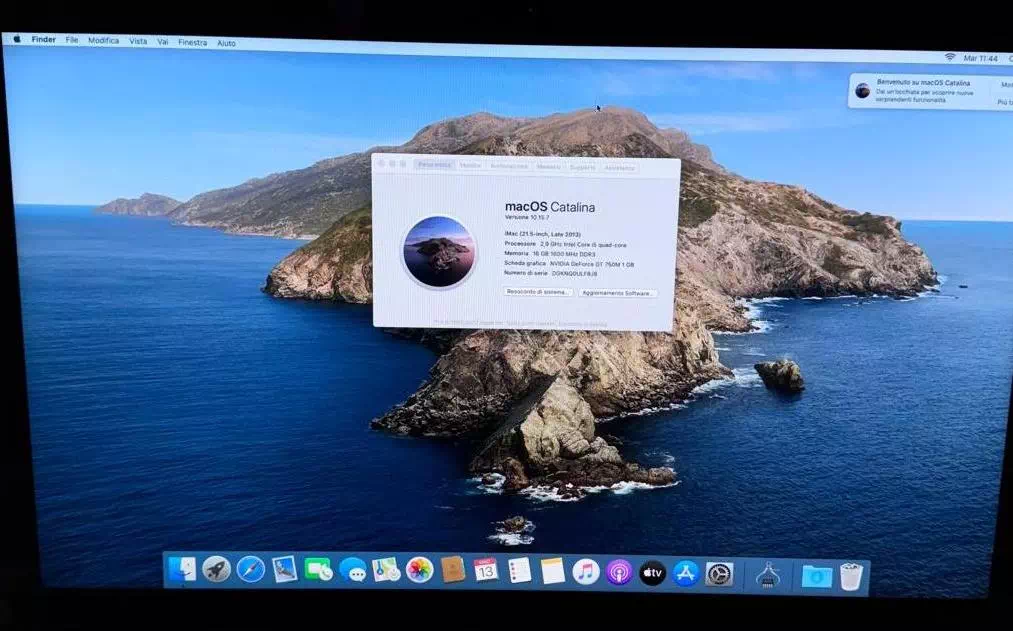Open the File menu

click(72, 40)
